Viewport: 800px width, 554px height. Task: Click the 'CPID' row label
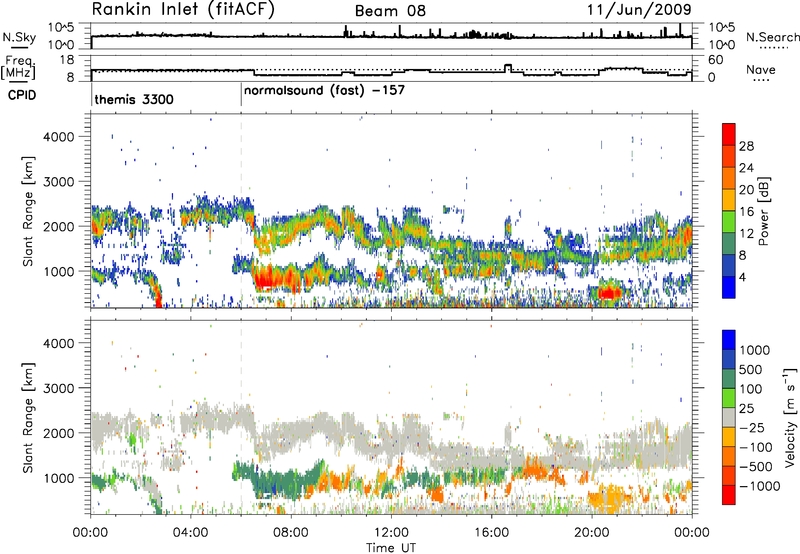[22, 95]
